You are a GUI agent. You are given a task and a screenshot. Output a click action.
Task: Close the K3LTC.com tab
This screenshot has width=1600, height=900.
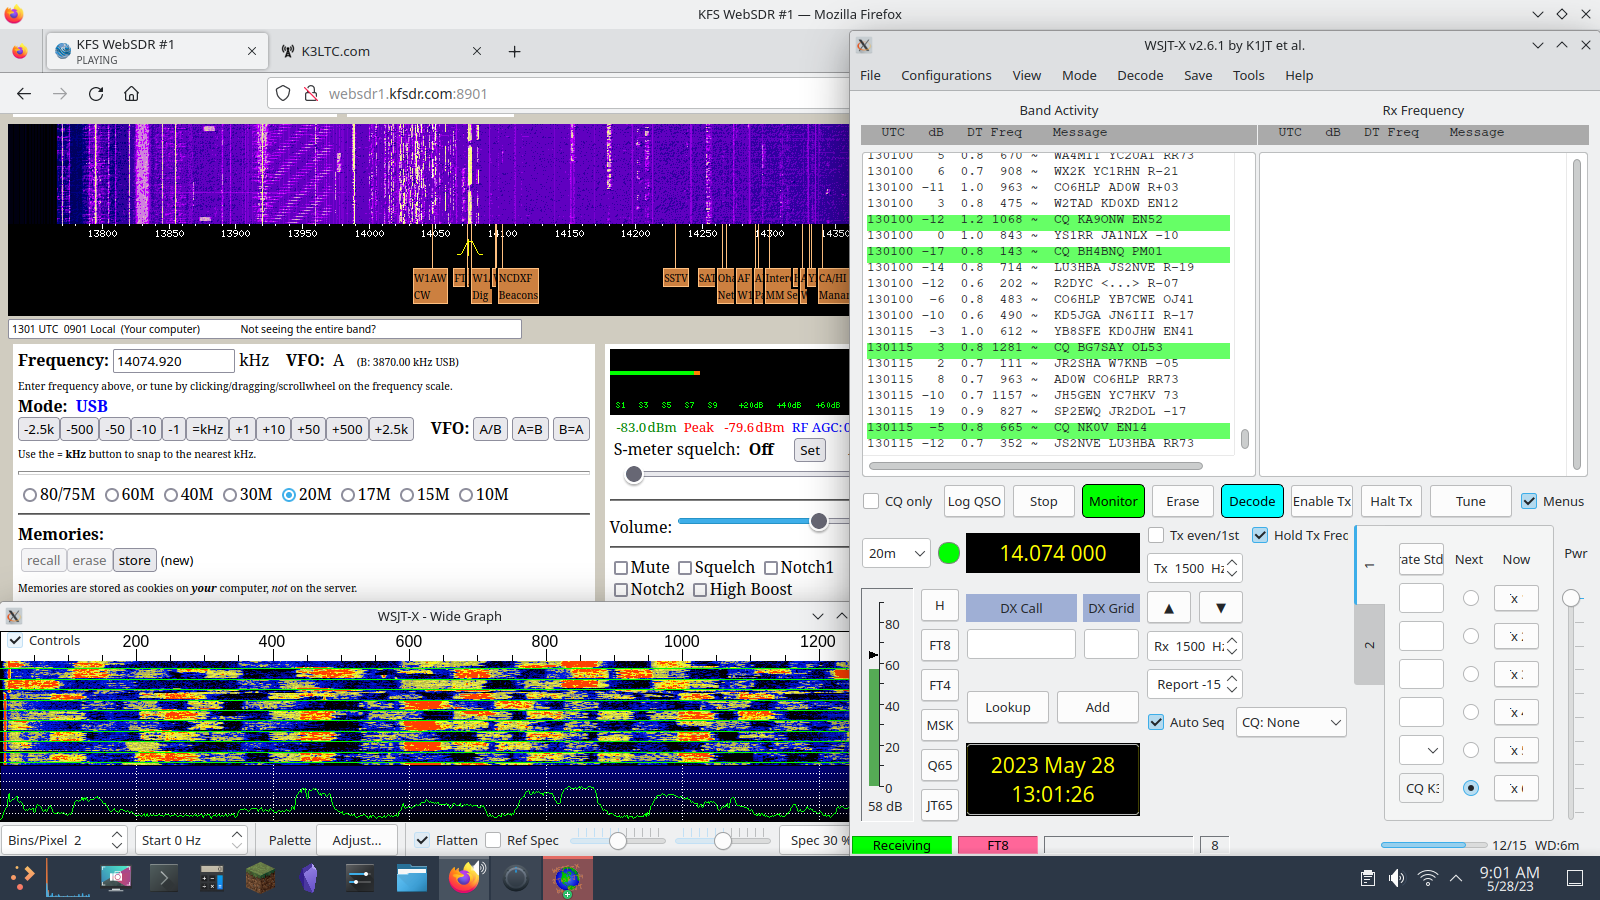point(477,51)
